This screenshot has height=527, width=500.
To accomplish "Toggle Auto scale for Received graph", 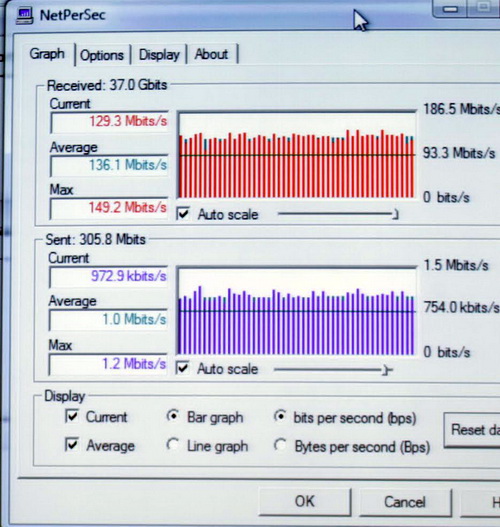I will pyautogui.click(x=183, y=214).
